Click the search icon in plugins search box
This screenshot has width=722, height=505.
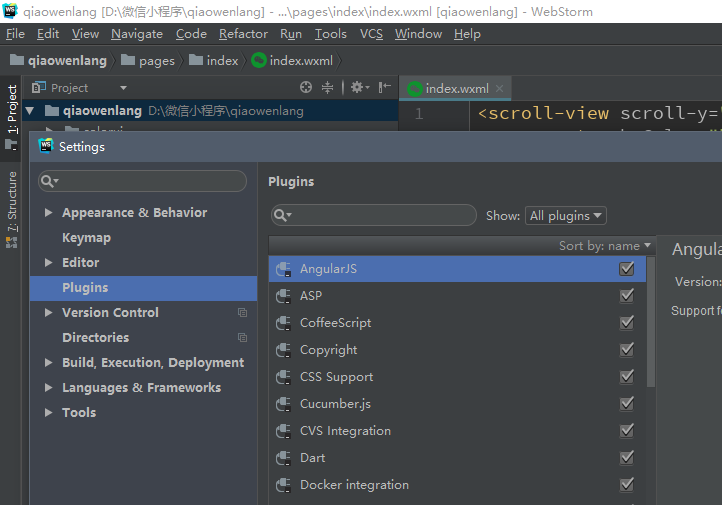click(x=282, y=215)
